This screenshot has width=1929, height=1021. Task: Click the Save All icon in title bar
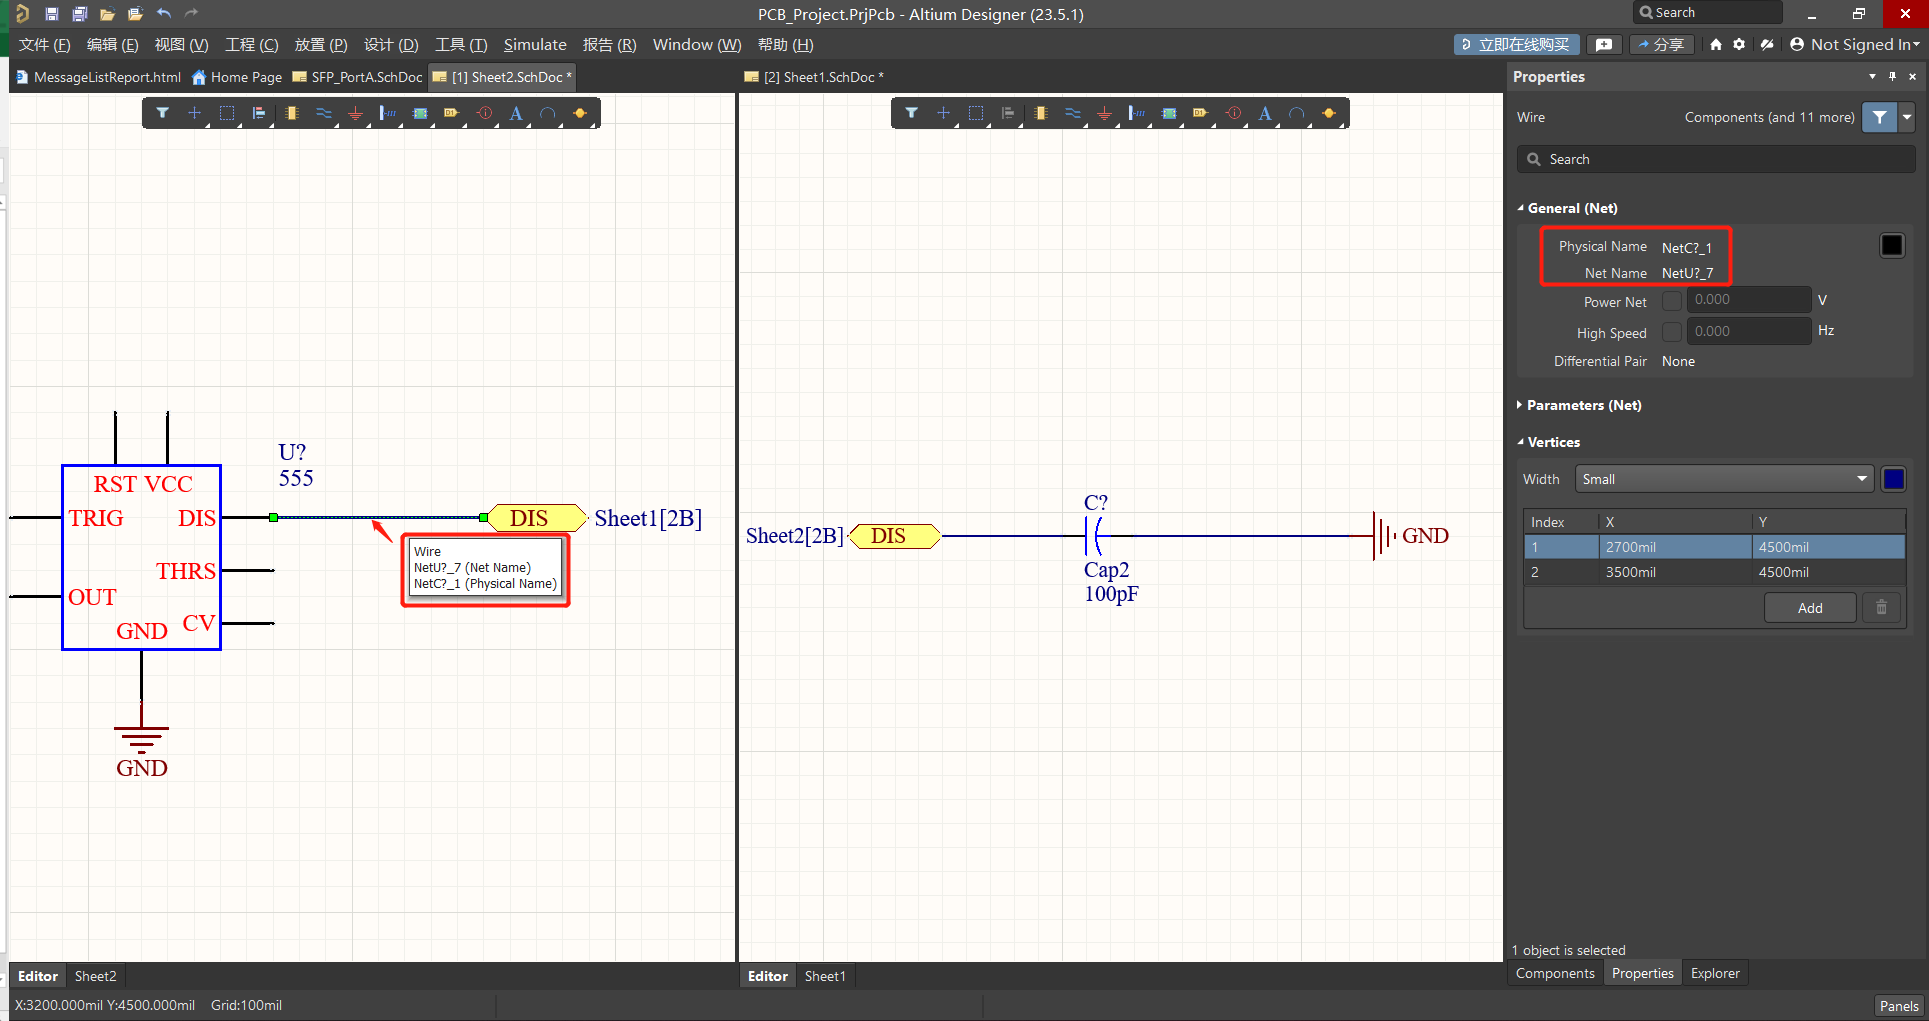point(79,14)
